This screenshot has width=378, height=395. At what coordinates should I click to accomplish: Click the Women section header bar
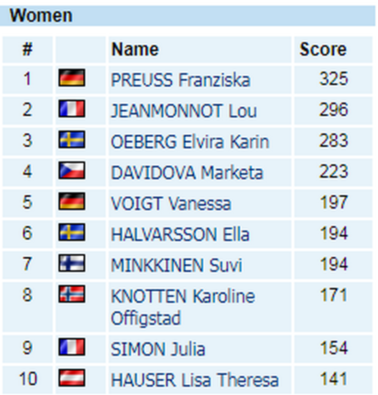(188, 16)
